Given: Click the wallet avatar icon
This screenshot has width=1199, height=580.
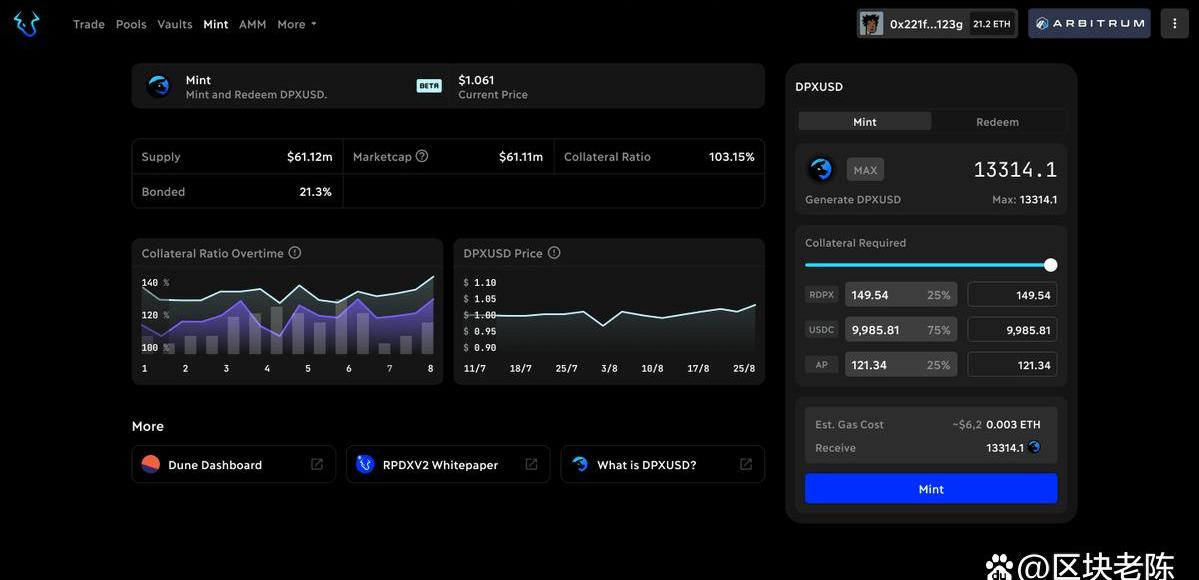Looking at the screenshot, I should 872,24.
